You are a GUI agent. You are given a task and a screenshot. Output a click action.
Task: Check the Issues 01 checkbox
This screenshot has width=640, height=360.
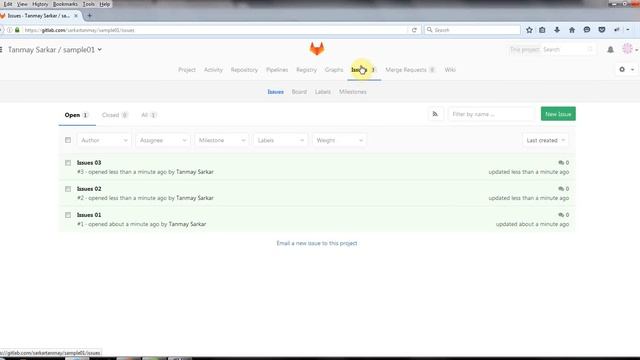[68, 215]
